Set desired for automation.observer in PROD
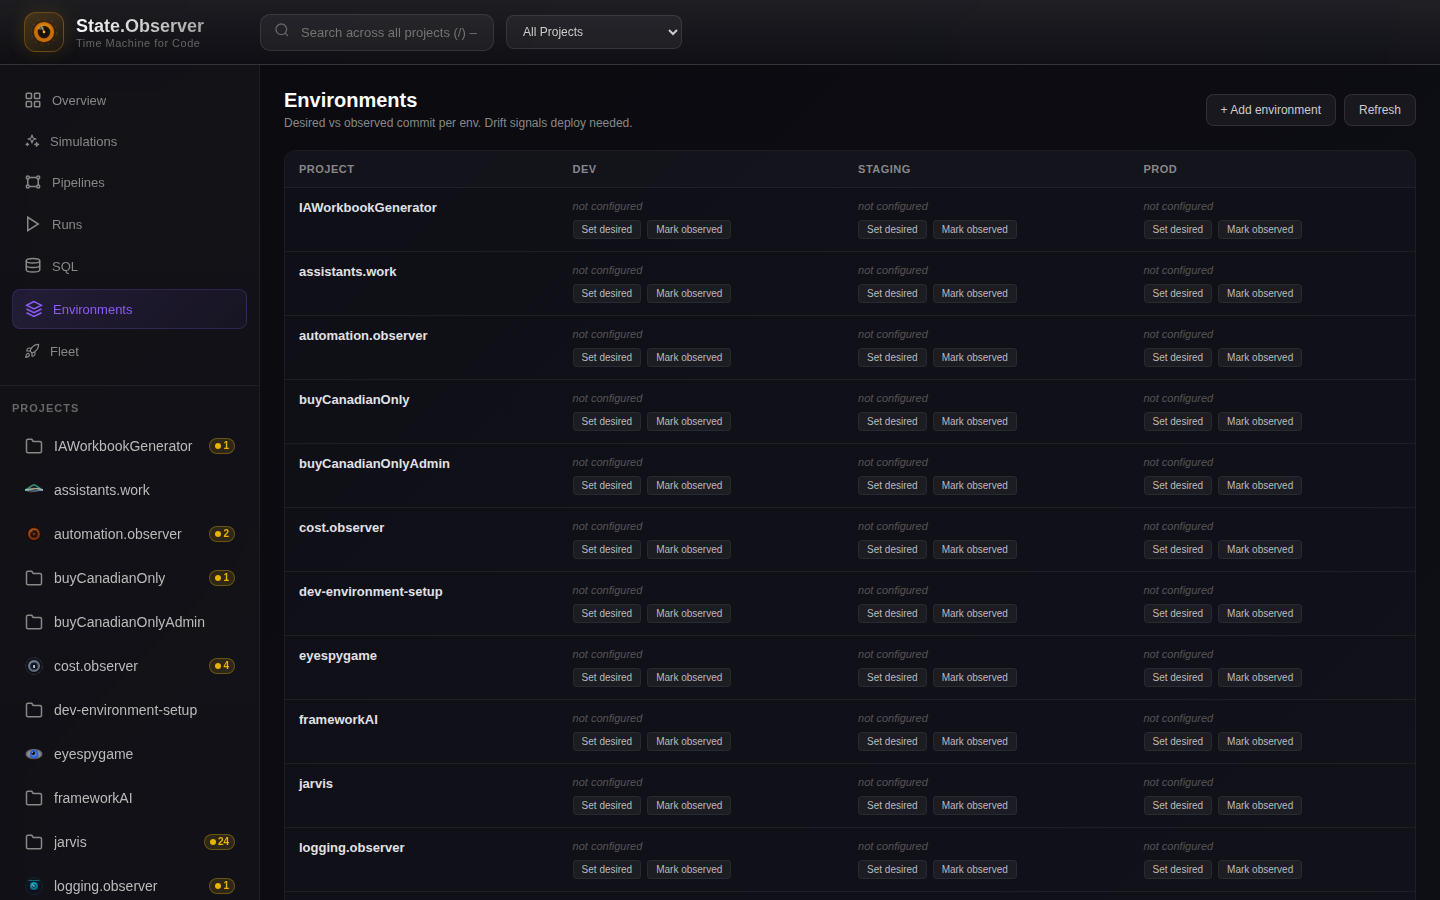This screenshot has height=900, width=1440. [x=1178, y=358]
